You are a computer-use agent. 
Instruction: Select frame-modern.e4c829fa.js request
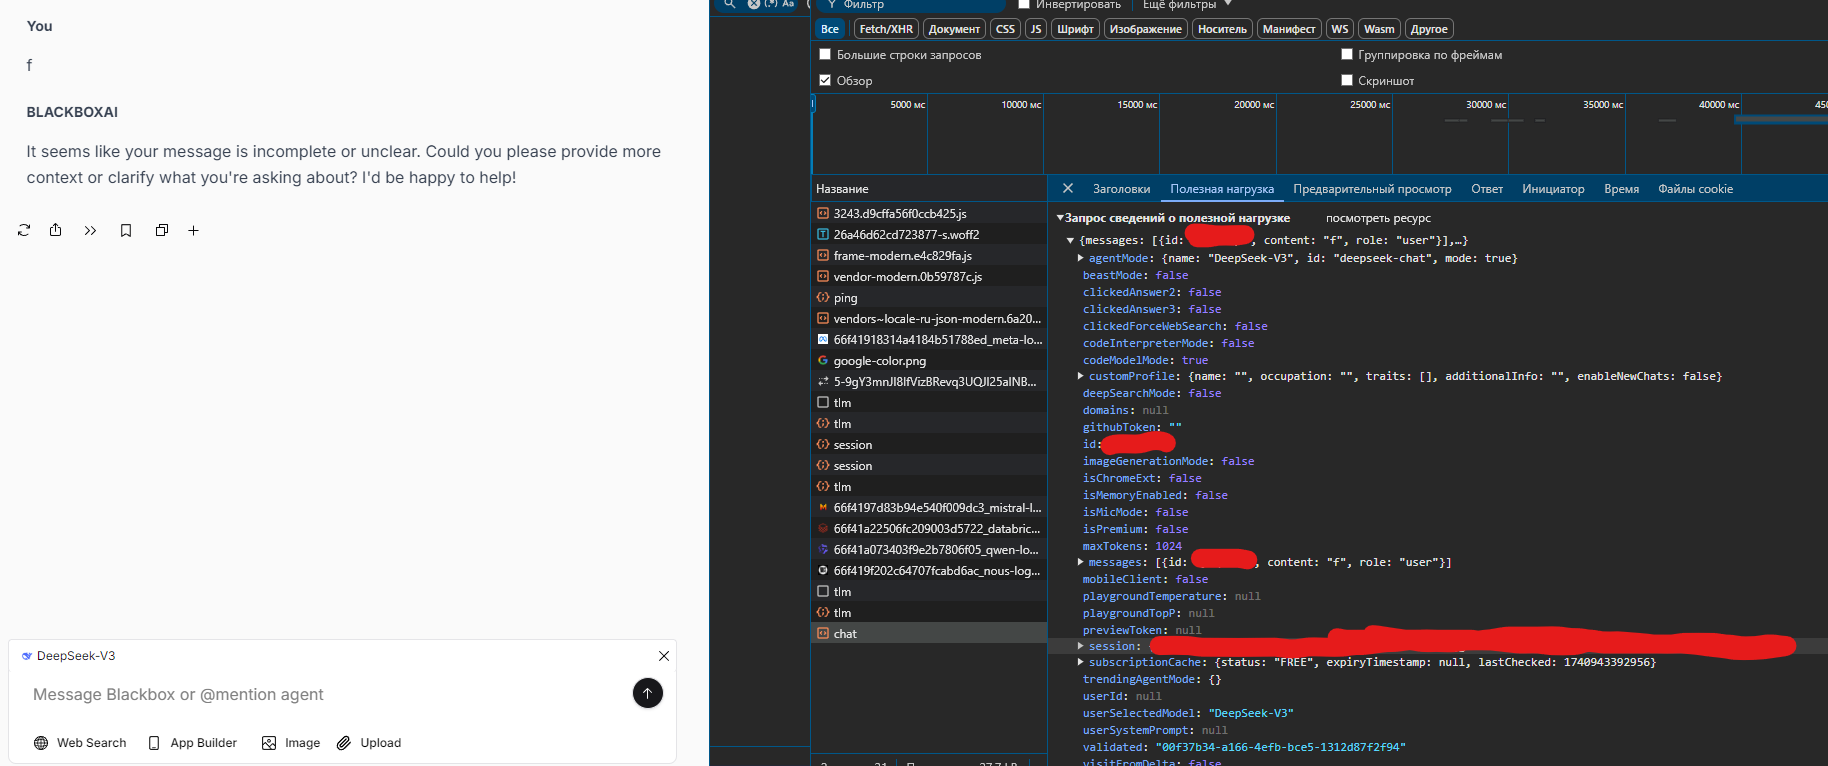(929, 255)
